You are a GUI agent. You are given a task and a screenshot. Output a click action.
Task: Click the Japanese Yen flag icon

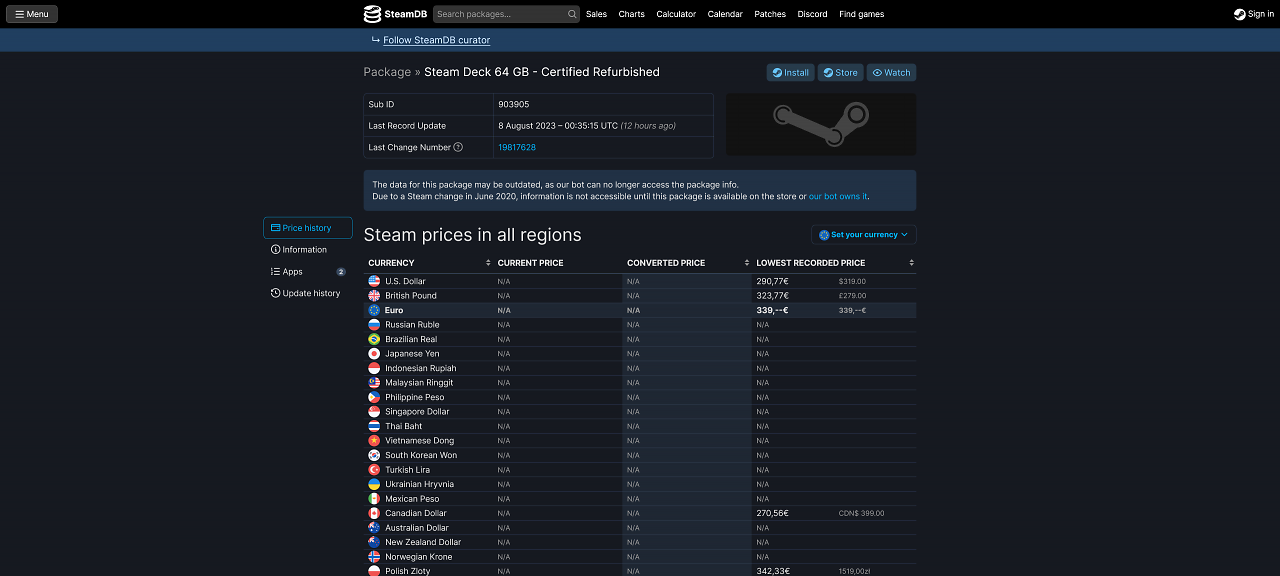(374, 354)
